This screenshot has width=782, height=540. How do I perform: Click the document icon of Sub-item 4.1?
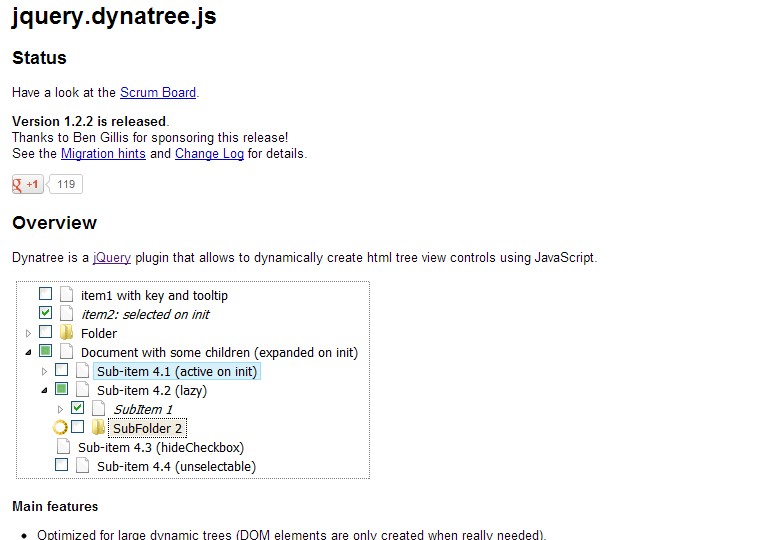82,371
